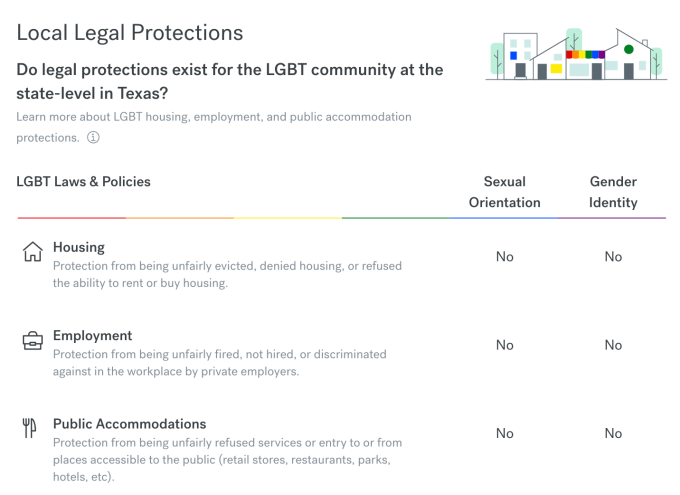
Task: Click Housing Gender Identity 'No' value
Action: 613,257
